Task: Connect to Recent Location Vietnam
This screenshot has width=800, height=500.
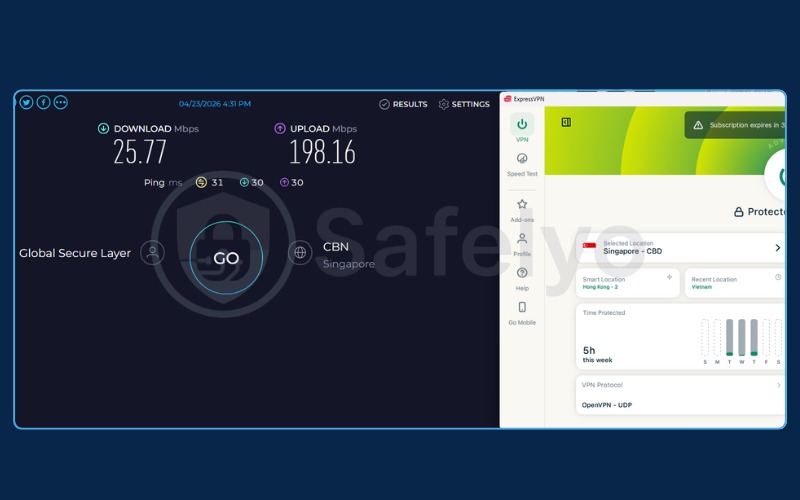Action: coord(735,283)
